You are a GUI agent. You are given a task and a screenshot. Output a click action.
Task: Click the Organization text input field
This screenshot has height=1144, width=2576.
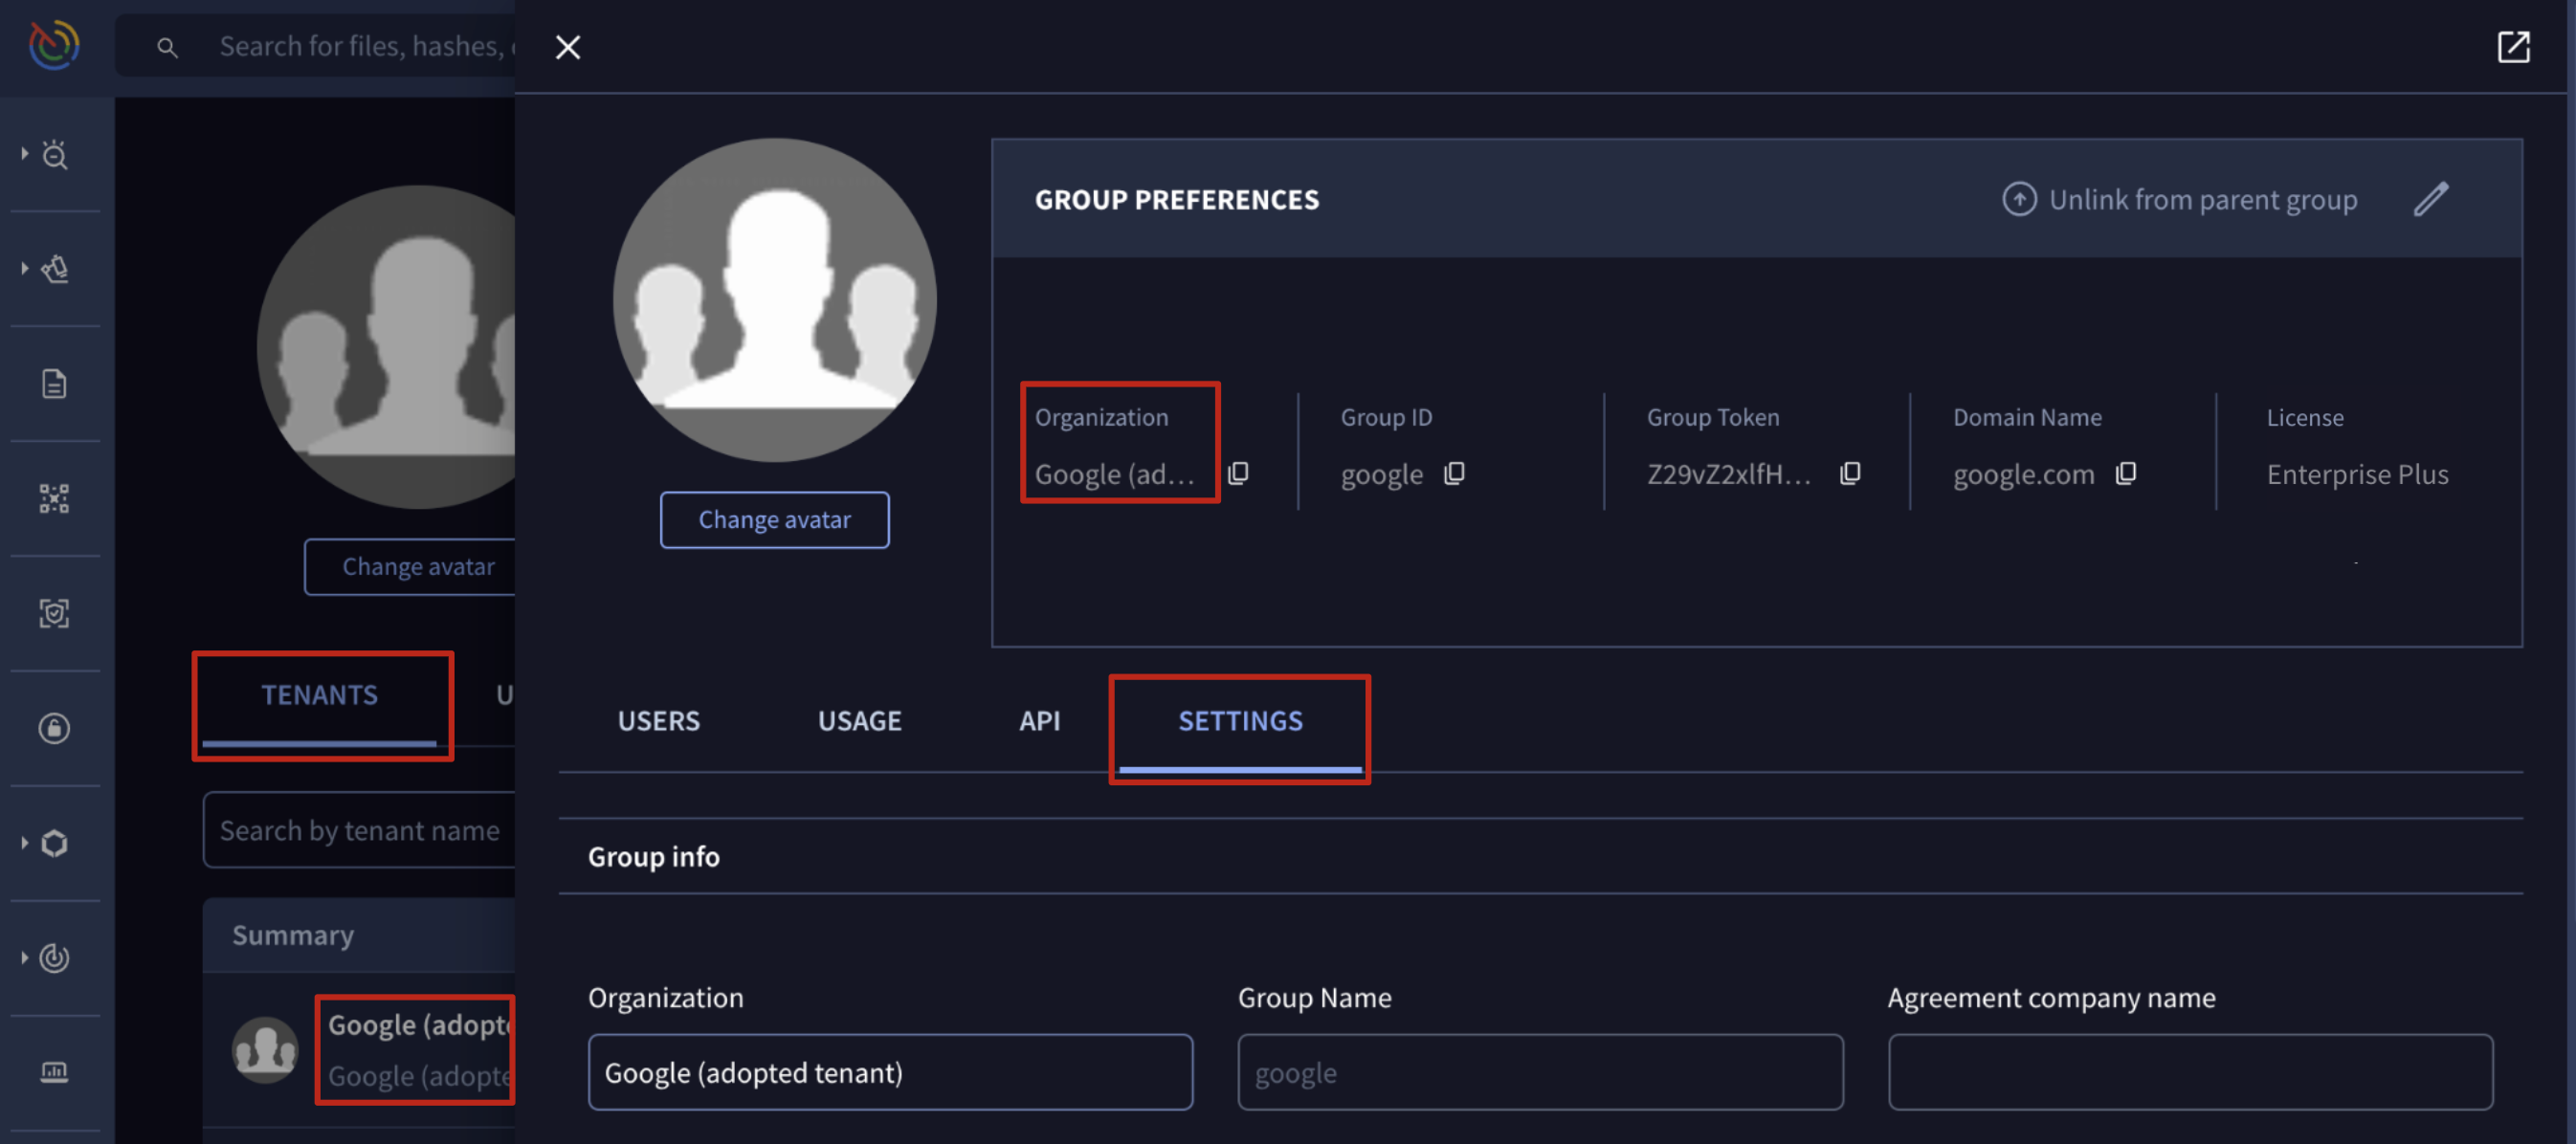(x=890, y=1072)
